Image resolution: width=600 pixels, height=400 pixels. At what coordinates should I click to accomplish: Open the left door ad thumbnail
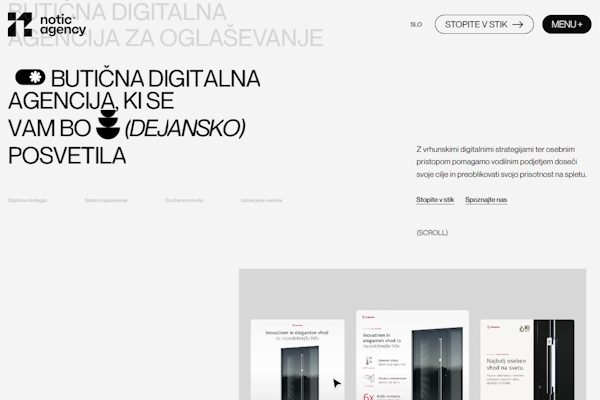tap(297, 360)
